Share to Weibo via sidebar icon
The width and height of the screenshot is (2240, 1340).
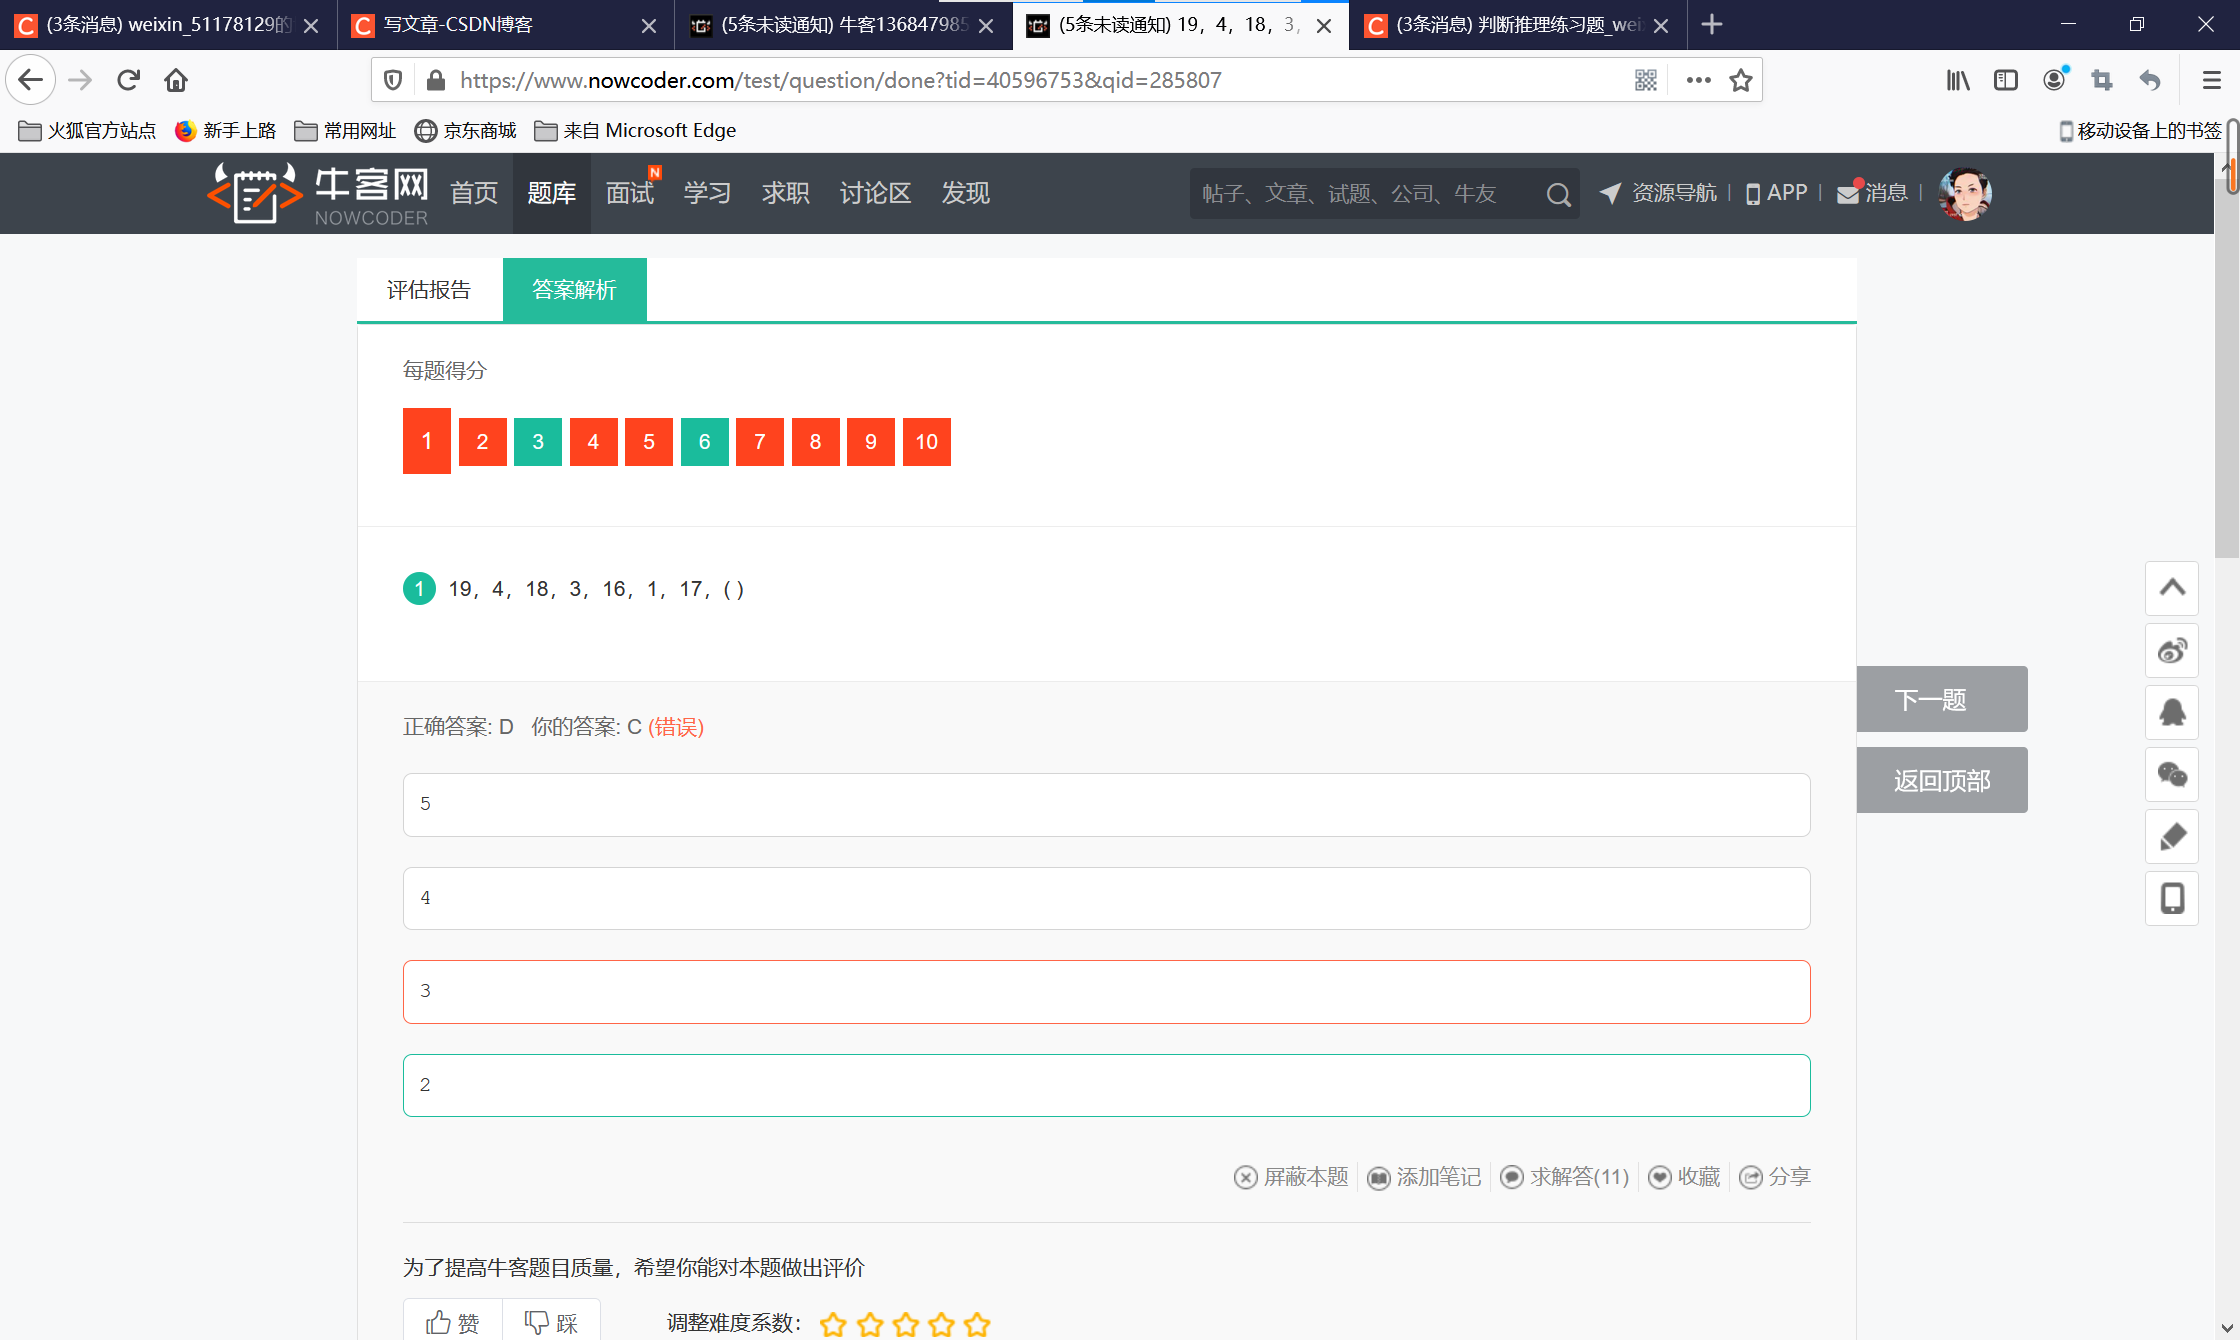point(2172,651)
